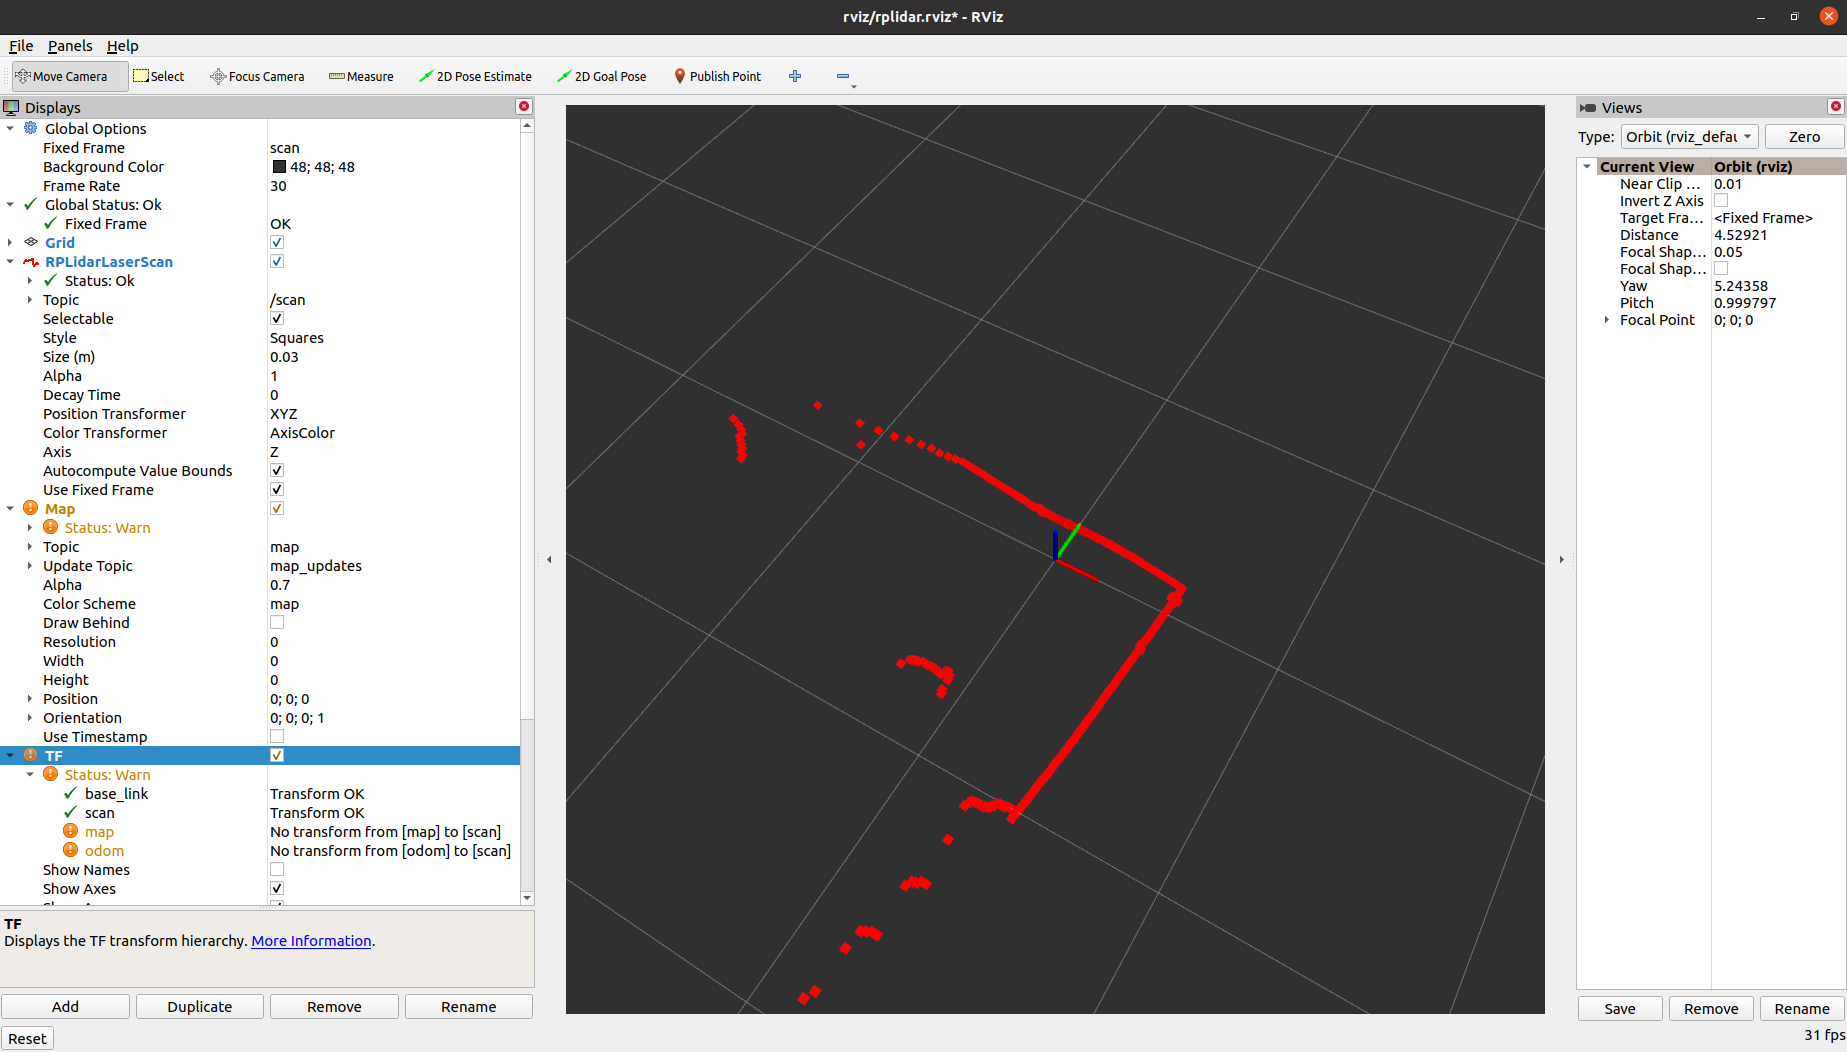This screenshot has width=1847, height=1052.
Task: Open the File menu
Action: (x=21, y=45)
